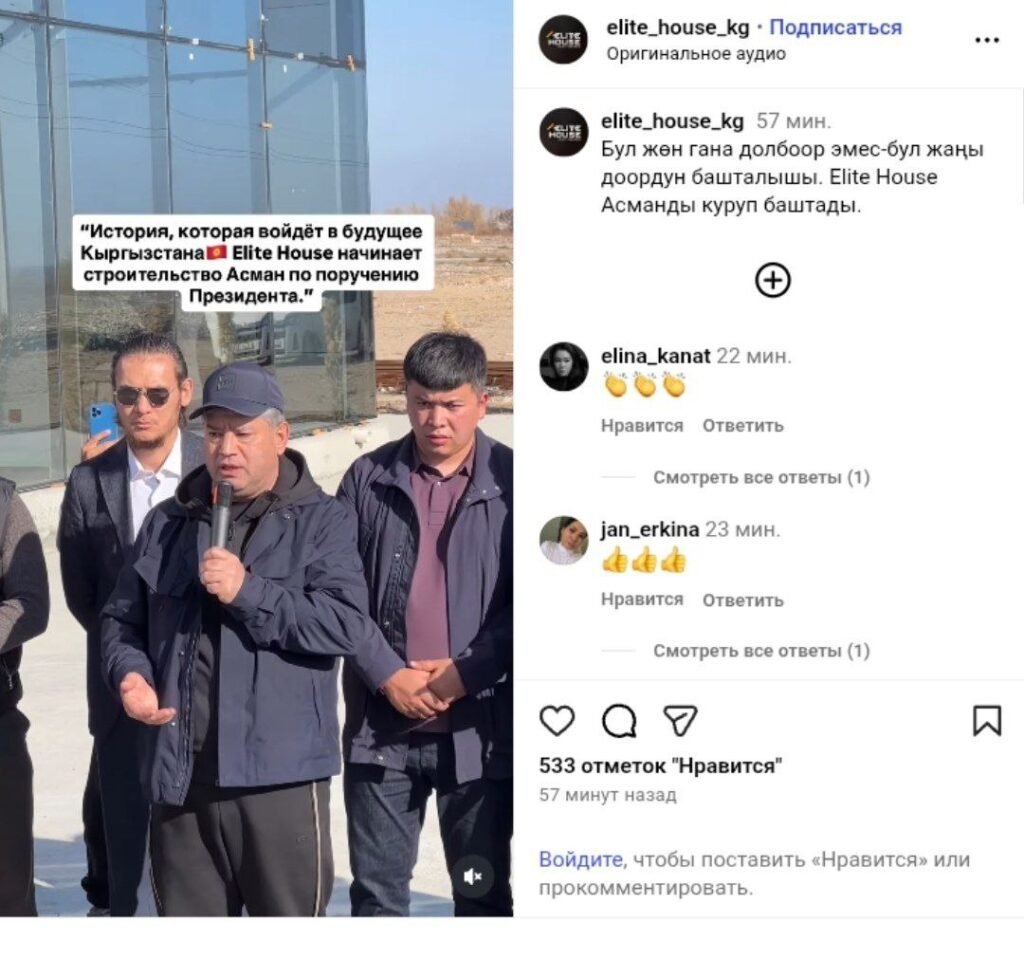Load more comments with the plus icon
The height and width of the screenshot is (959, 1024).
pyautogui.click(x=773, y=281)
